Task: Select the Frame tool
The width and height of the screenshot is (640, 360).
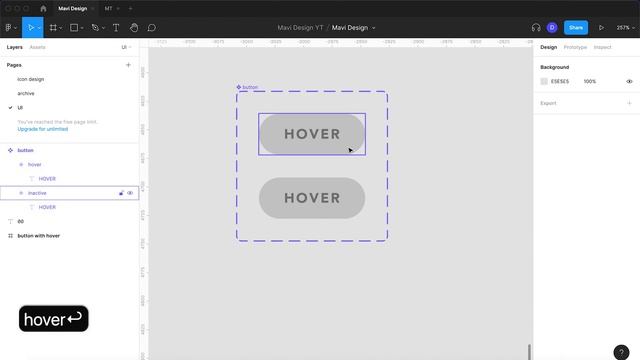Action: click(x=53, y=28)
